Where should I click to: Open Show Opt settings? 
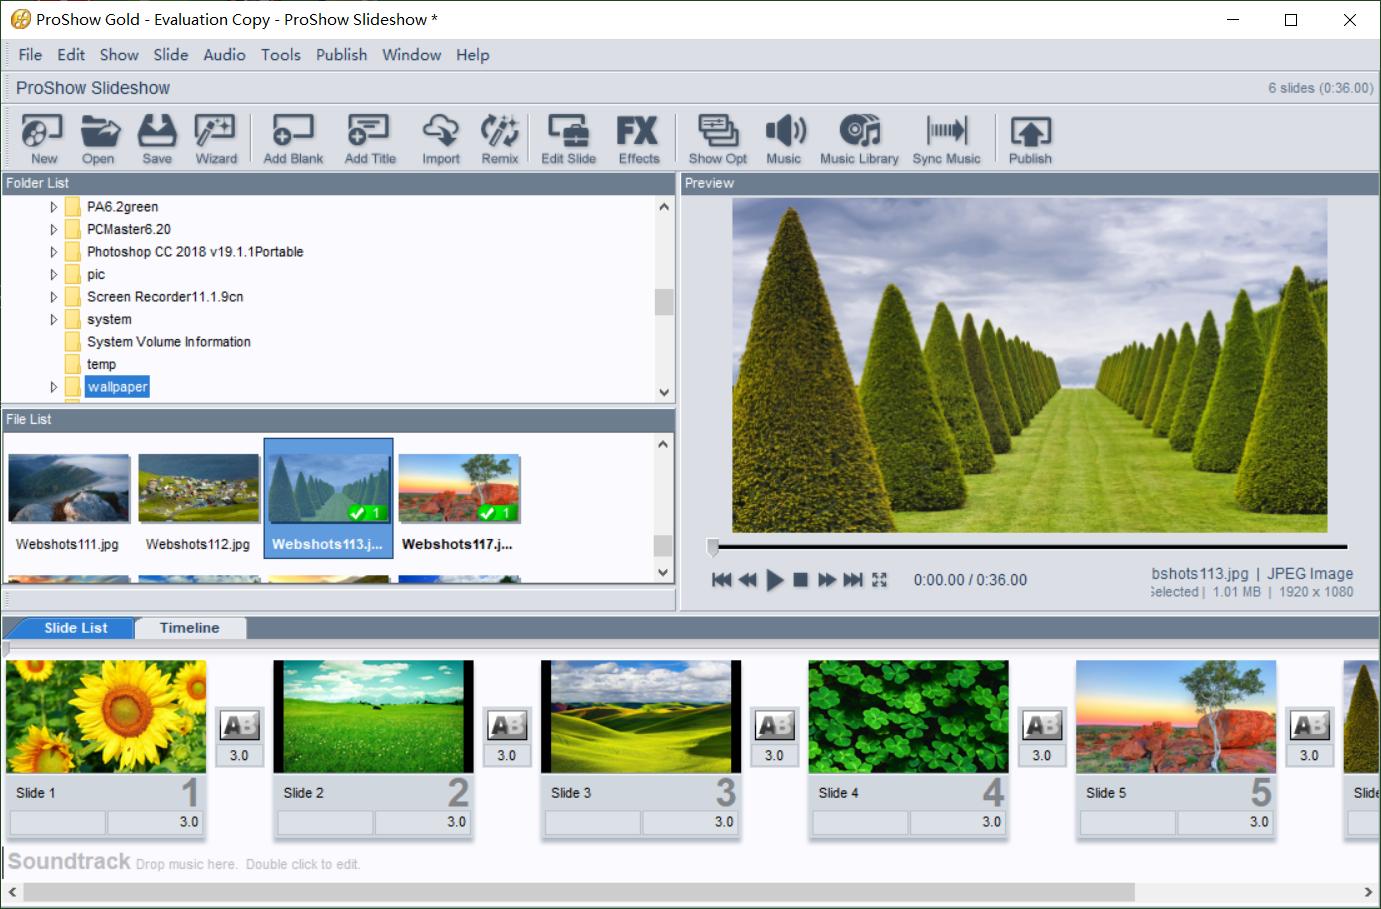click(x=717, y=138)
